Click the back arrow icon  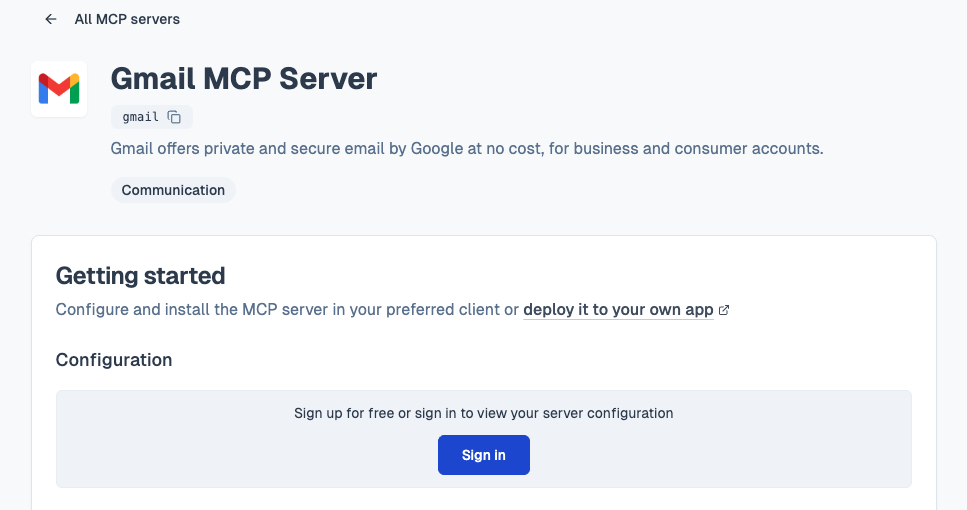51,19
